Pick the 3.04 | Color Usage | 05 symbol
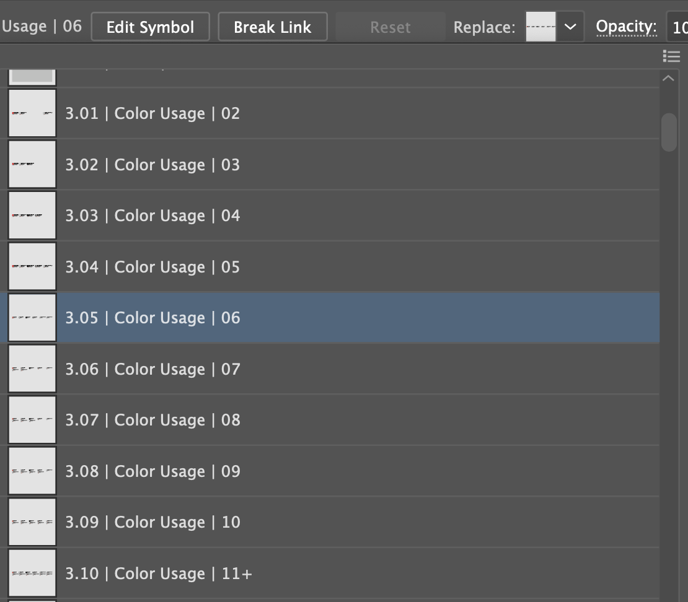688x602 pixels. [x=153, y=267]
